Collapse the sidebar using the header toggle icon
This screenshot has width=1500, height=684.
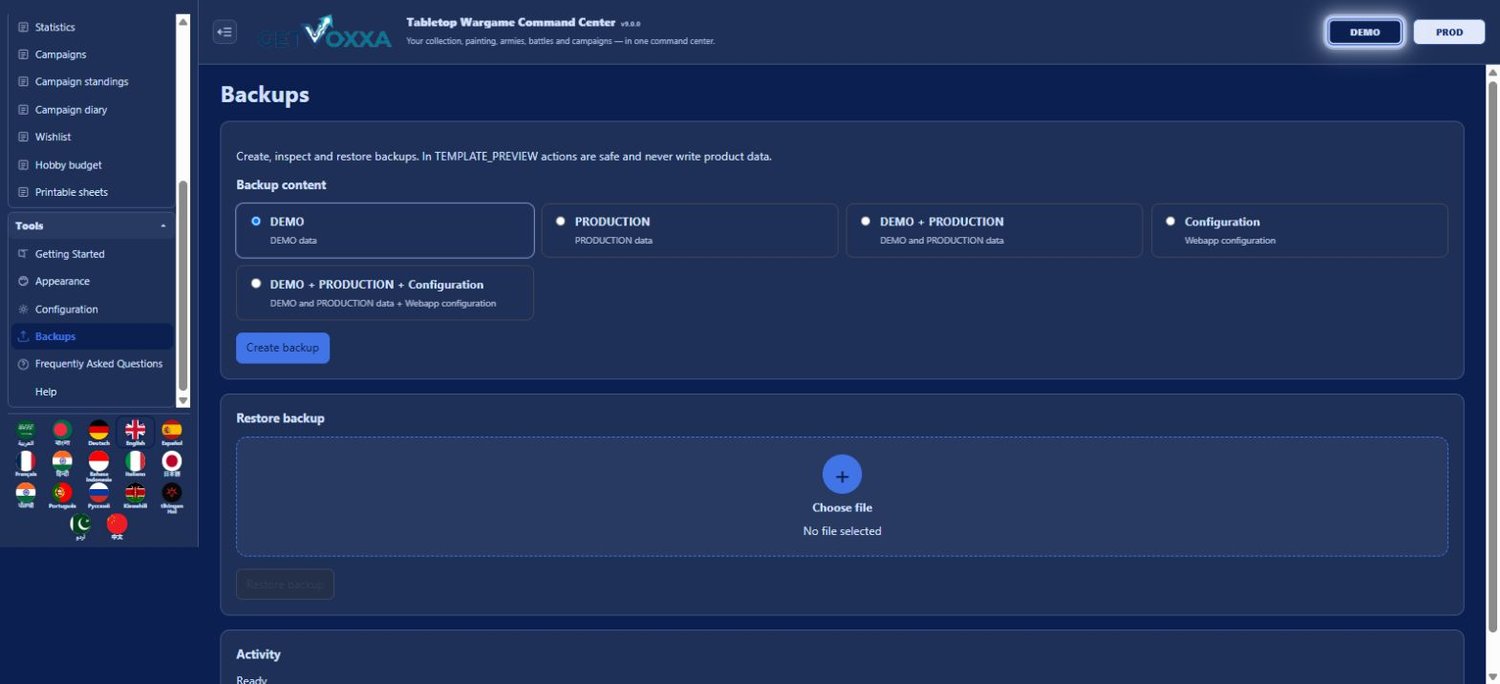[x=225, y=32]
